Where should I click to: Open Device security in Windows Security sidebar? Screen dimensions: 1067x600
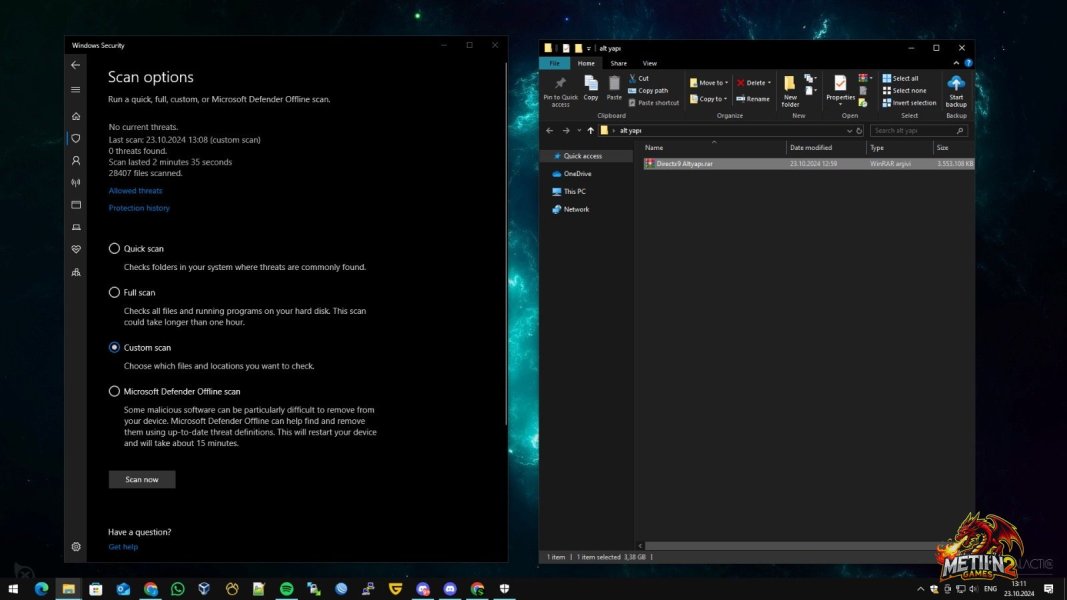(76, 227)
